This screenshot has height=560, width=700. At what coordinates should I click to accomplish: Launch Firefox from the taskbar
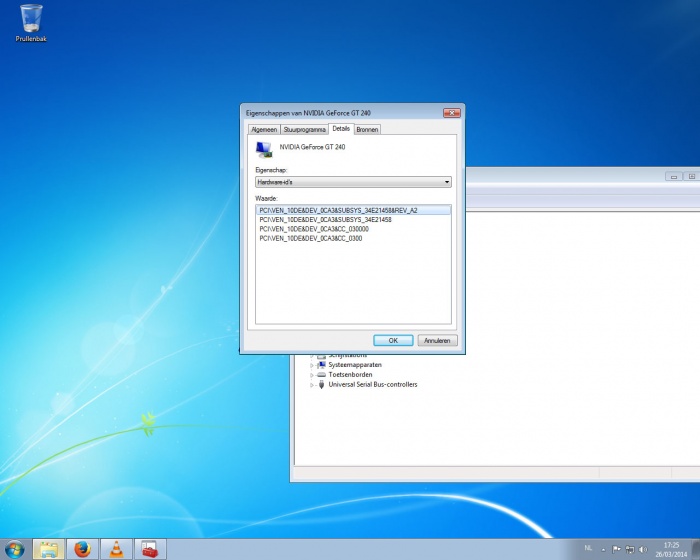(x=83, y=549)
